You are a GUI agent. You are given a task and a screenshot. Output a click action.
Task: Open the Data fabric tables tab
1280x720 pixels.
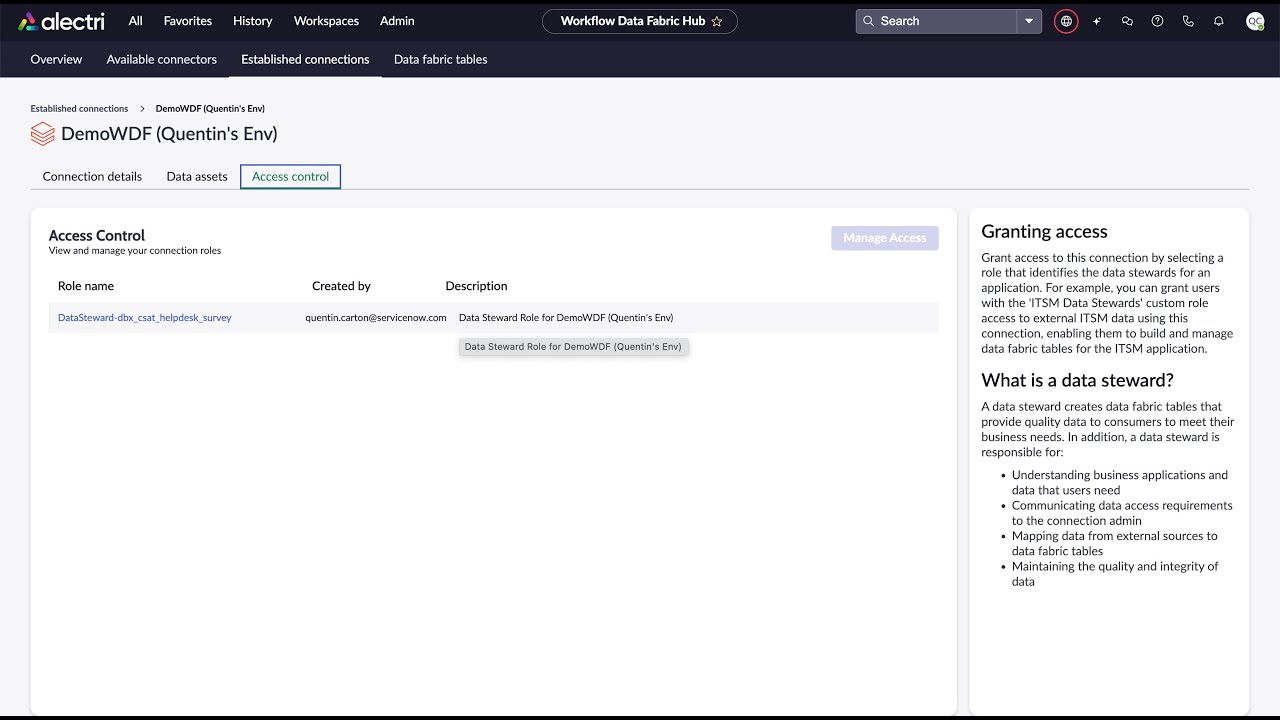coord(441,59)
